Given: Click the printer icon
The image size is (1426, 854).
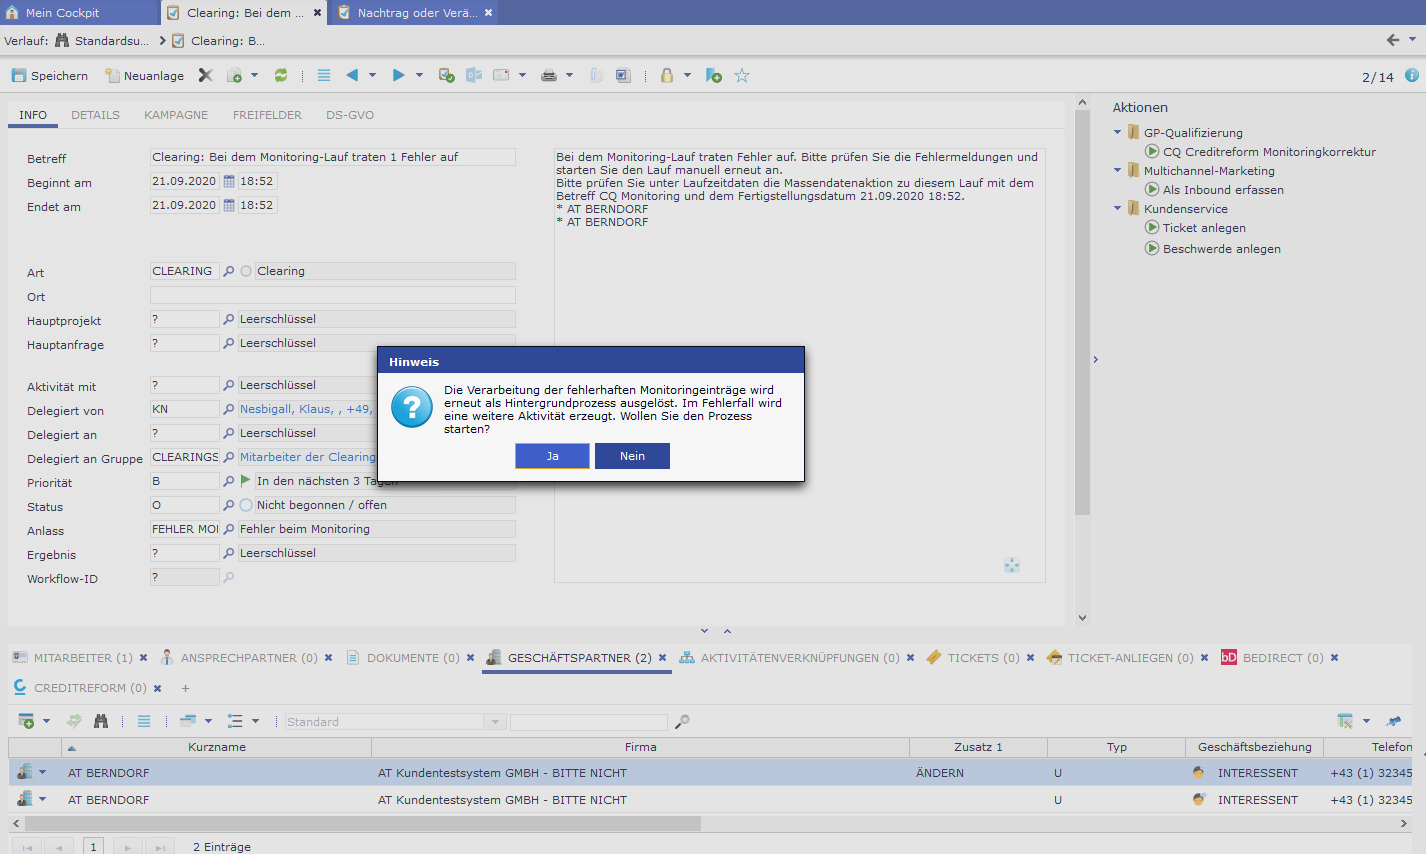Looking at the screenshot, I should point(548,76).
